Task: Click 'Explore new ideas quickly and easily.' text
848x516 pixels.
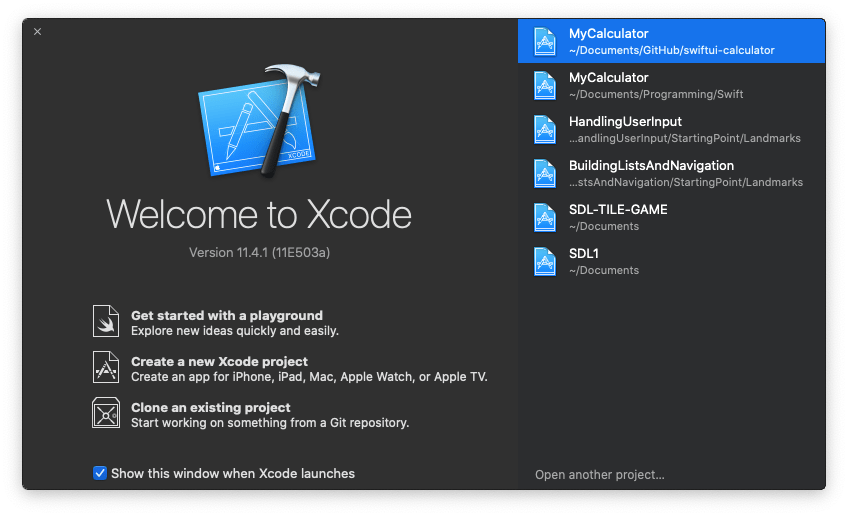Action: tap(235, 330)
